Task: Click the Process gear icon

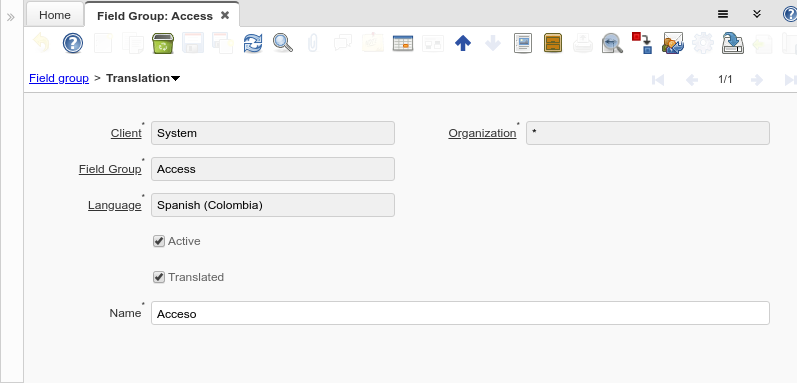Action: click(702, 43)
